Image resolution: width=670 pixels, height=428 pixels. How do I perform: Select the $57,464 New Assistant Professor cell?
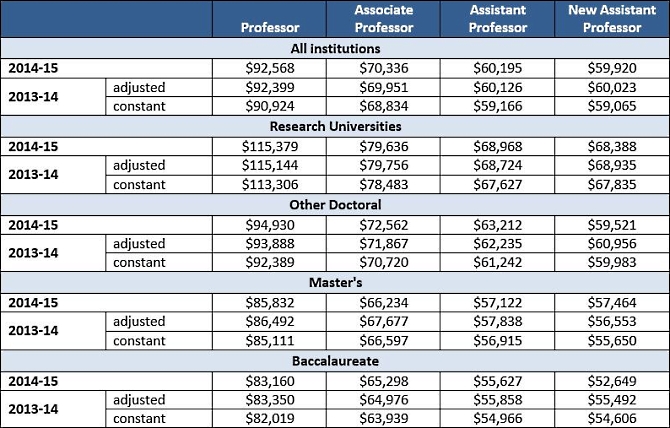[x=612, y=303]
